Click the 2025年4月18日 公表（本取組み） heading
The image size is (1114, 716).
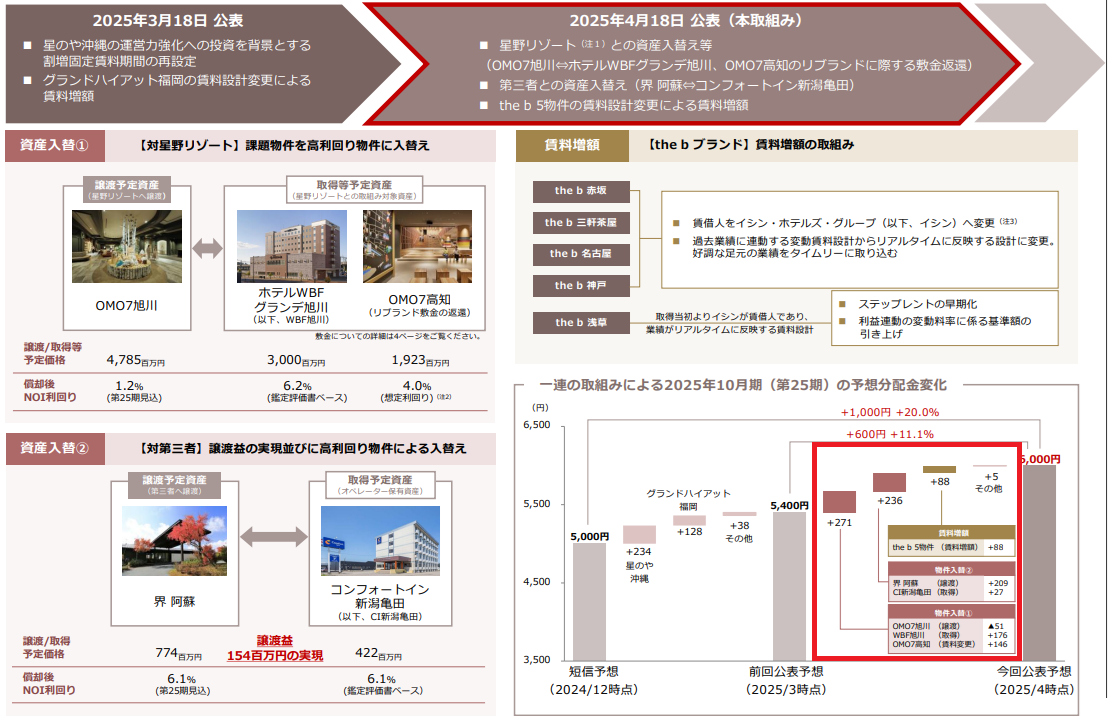point(686,21)
